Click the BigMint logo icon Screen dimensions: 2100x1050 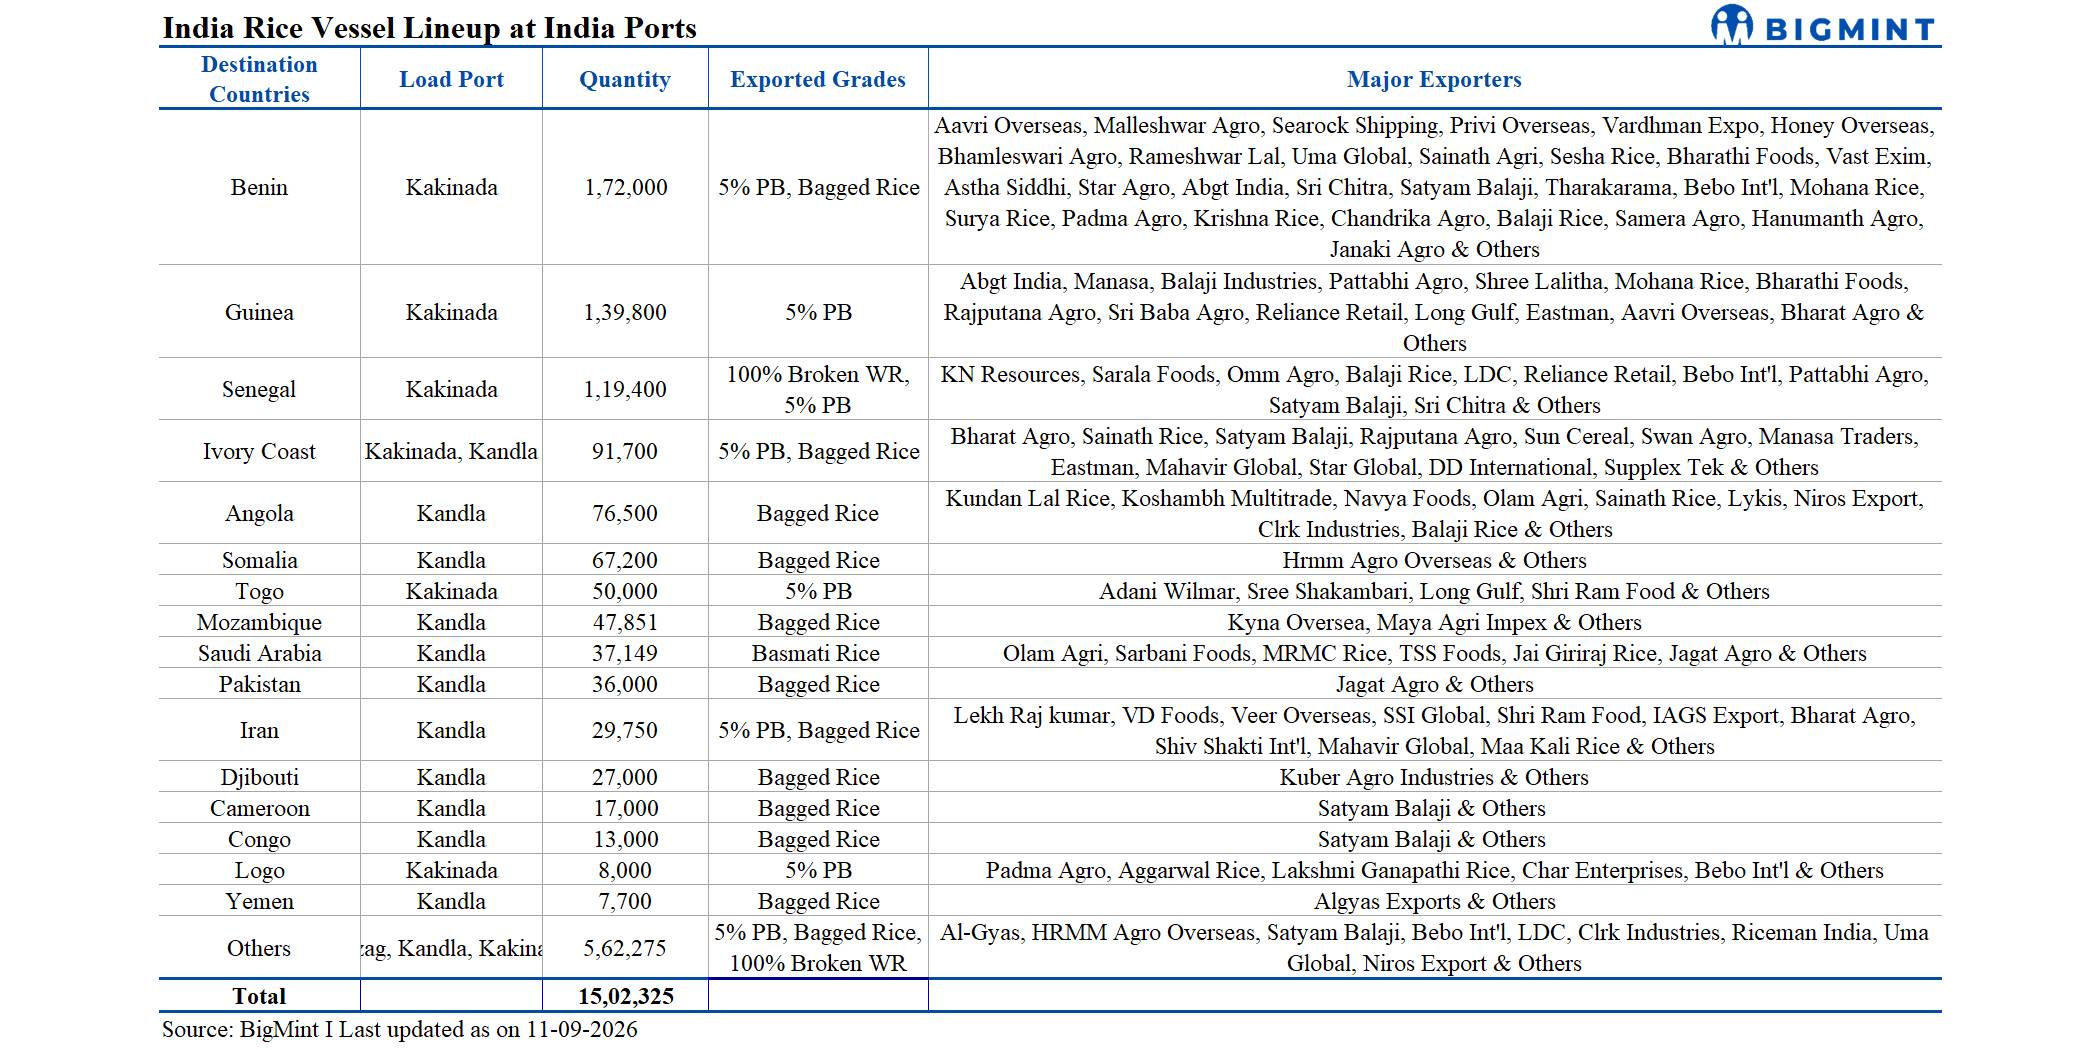coord(1732,24)
